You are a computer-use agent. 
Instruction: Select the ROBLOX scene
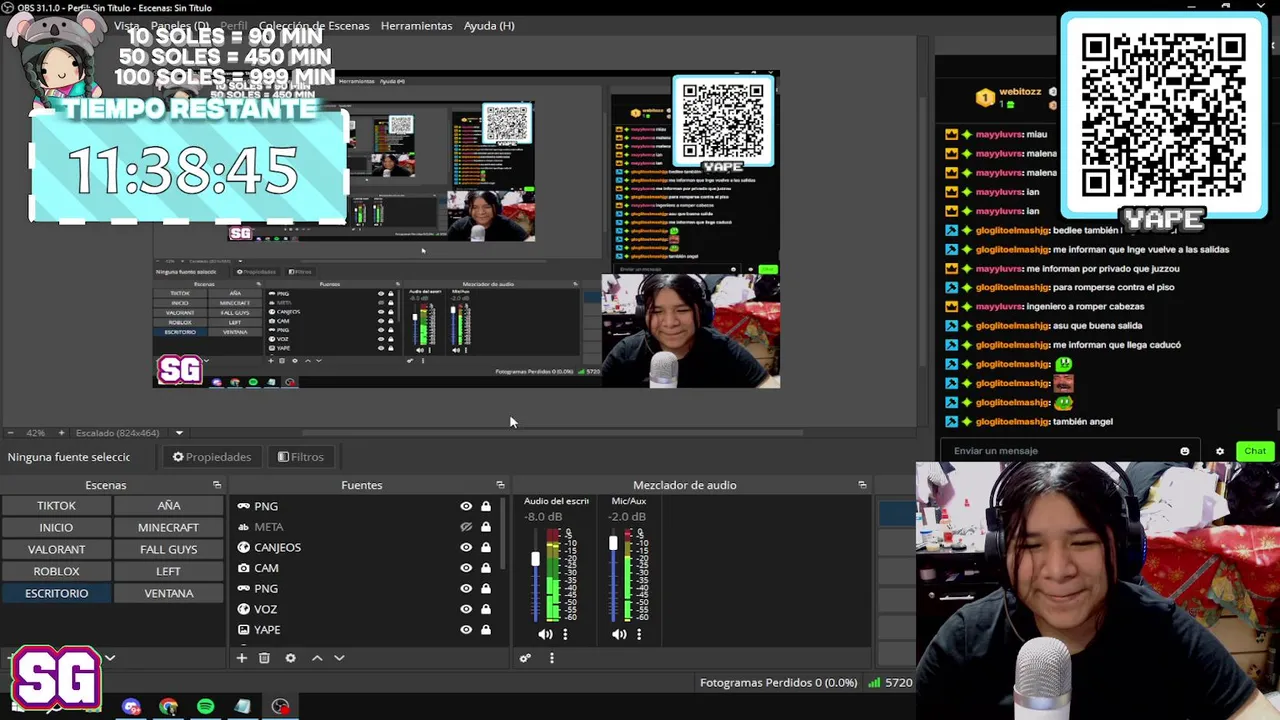click(x=56, y=572)
